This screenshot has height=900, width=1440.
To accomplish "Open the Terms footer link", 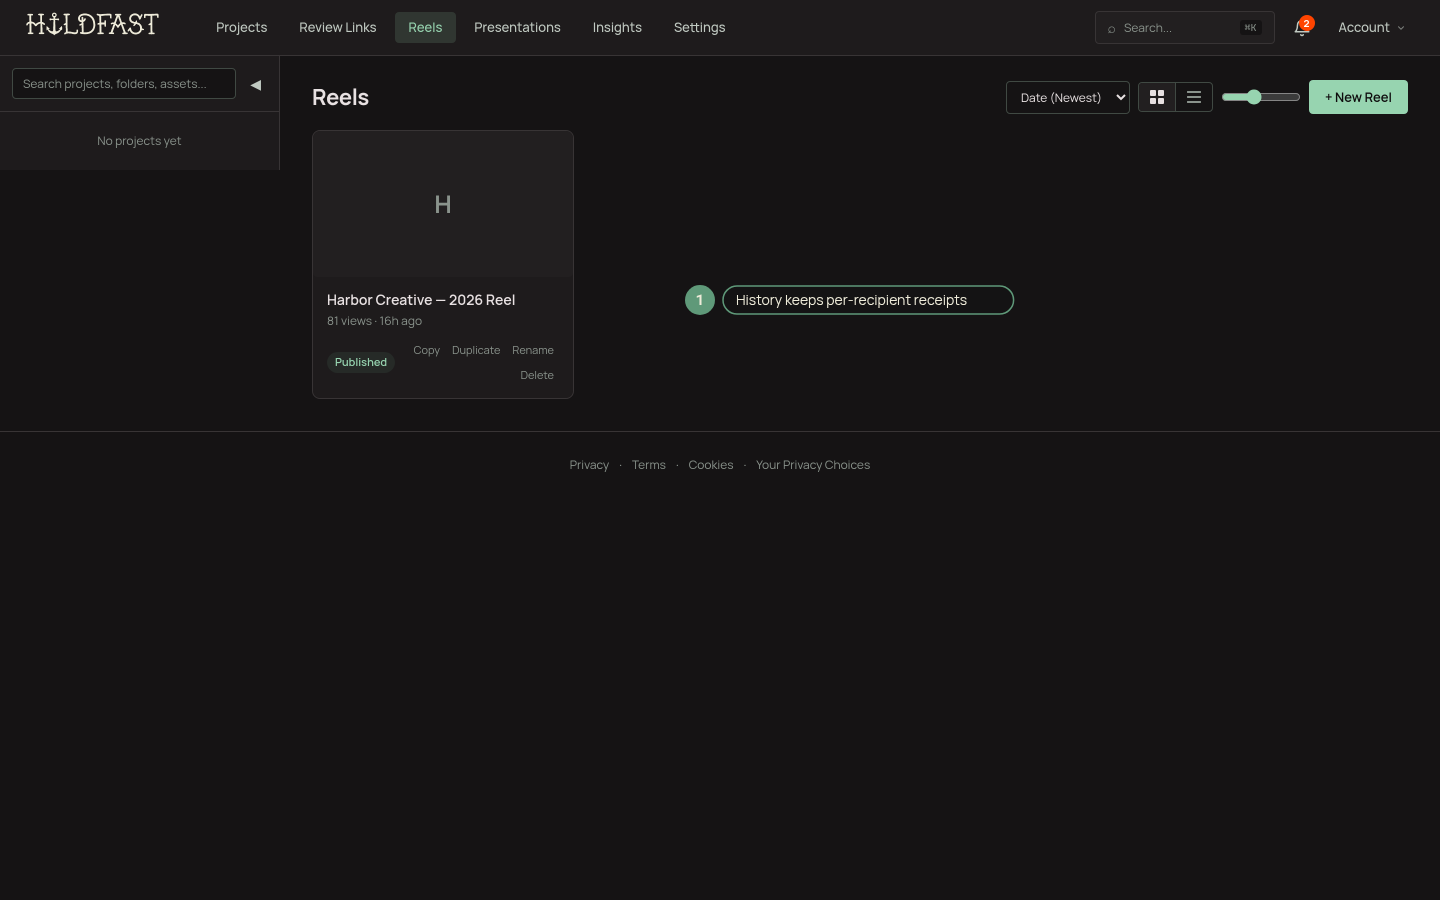I will pos(649,465).
